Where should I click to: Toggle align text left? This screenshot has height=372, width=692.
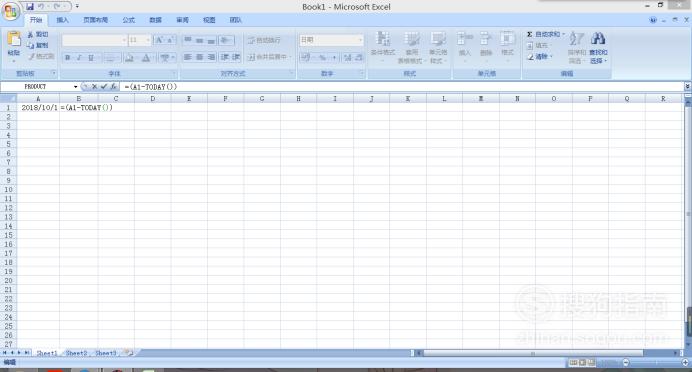[x=188, y=57]
